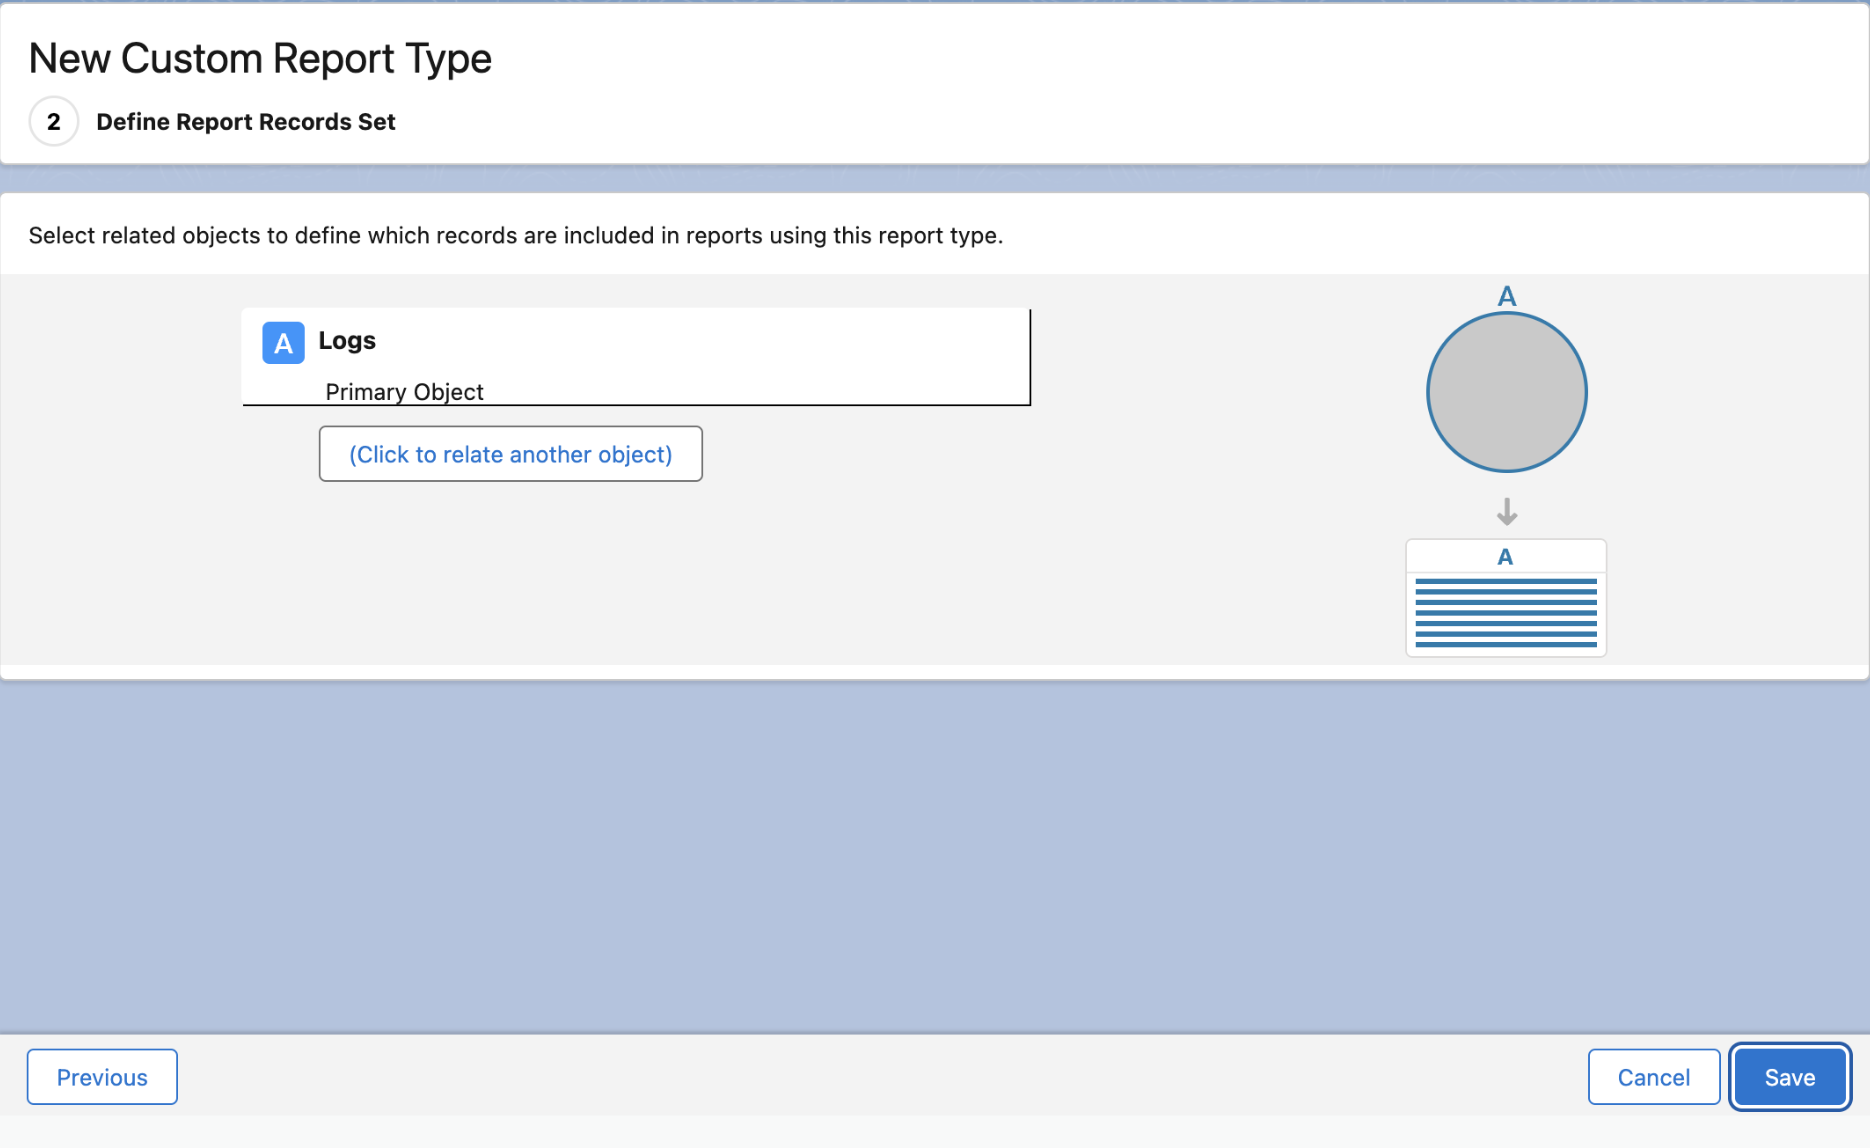The width and height of the screenshot is (1870, 1148).
Task: Click the 'Logs' object name
Action: coord(347,341)
